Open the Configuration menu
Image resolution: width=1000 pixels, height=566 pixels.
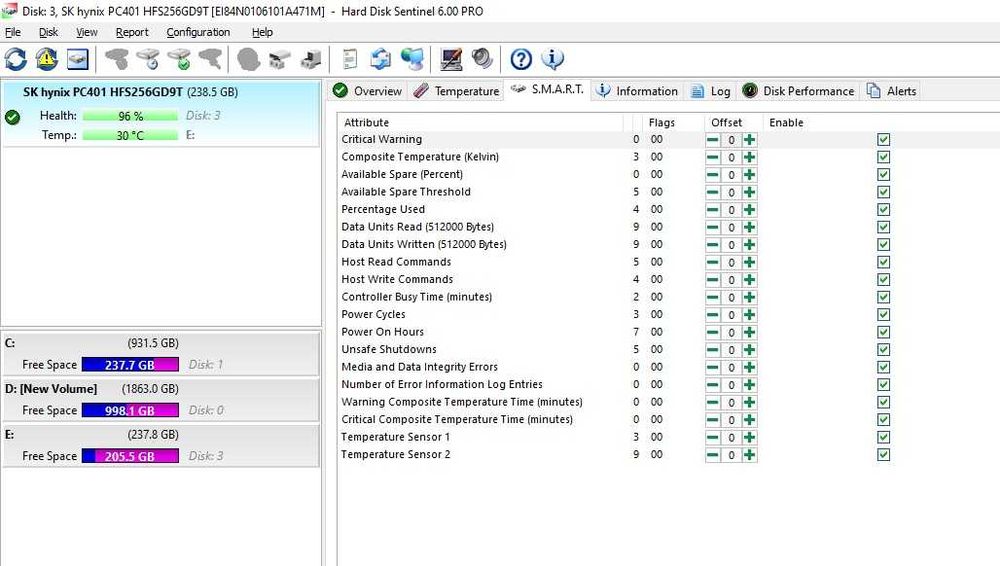pyautogui.click(x=198, y=32)
